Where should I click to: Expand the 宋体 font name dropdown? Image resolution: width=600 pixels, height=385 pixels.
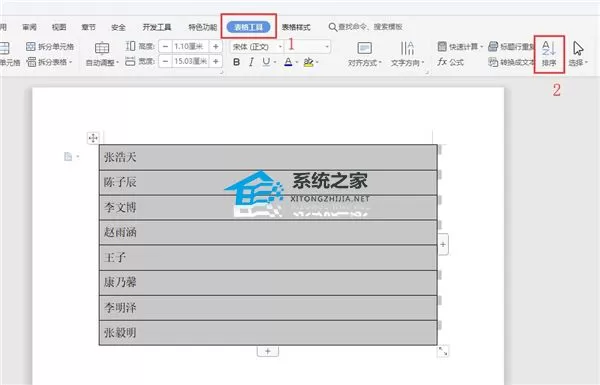click(280, 47)
